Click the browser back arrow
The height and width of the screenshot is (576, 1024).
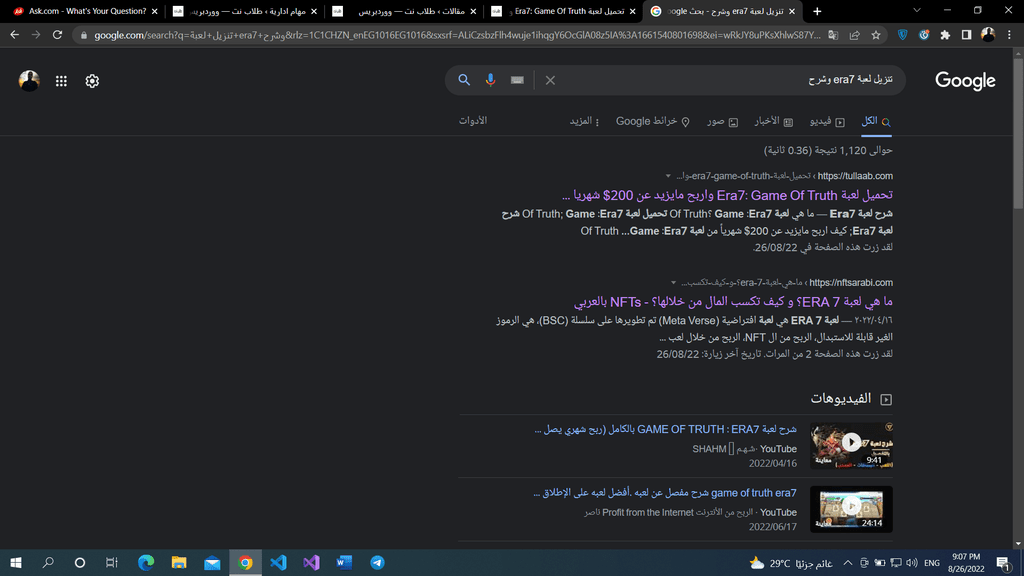[x=14, y=35]
